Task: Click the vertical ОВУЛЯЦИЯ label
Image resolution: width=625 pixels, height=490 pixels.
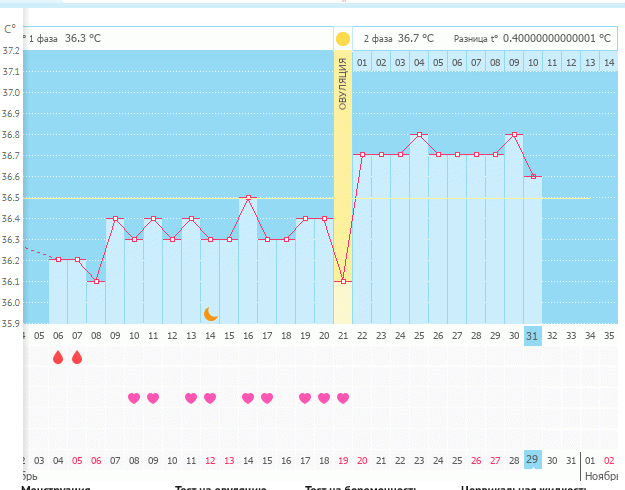Action: (x=343, y=84)
